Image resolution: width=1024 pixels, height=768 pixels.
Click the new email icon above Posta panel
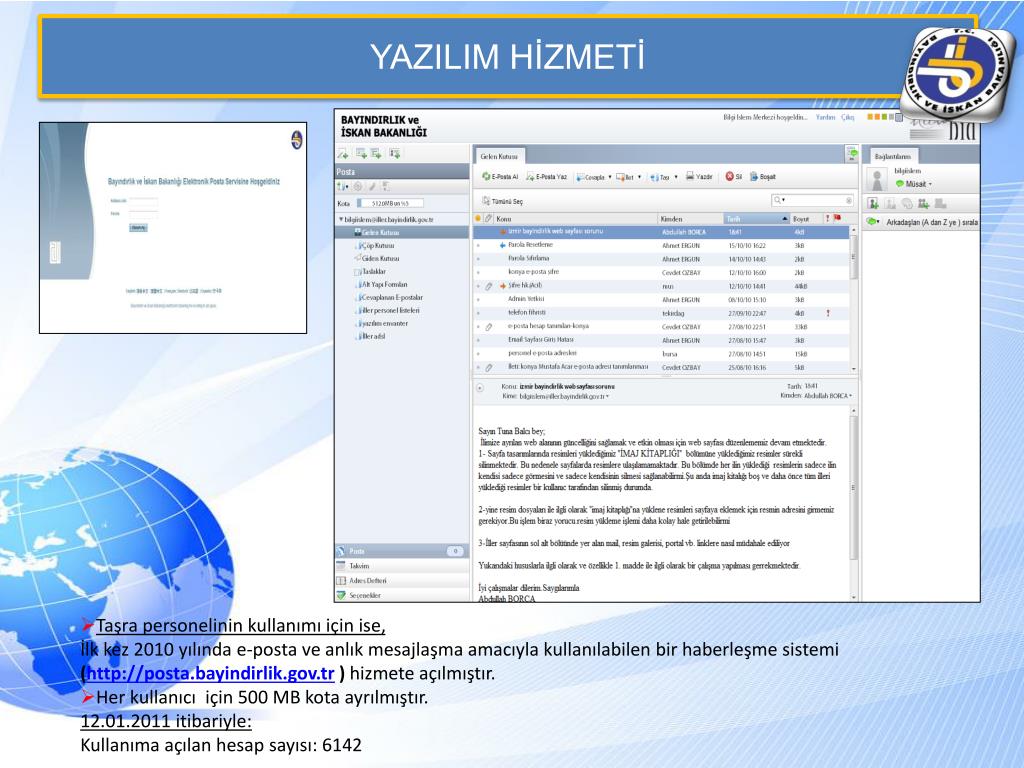tap(344, 154)
